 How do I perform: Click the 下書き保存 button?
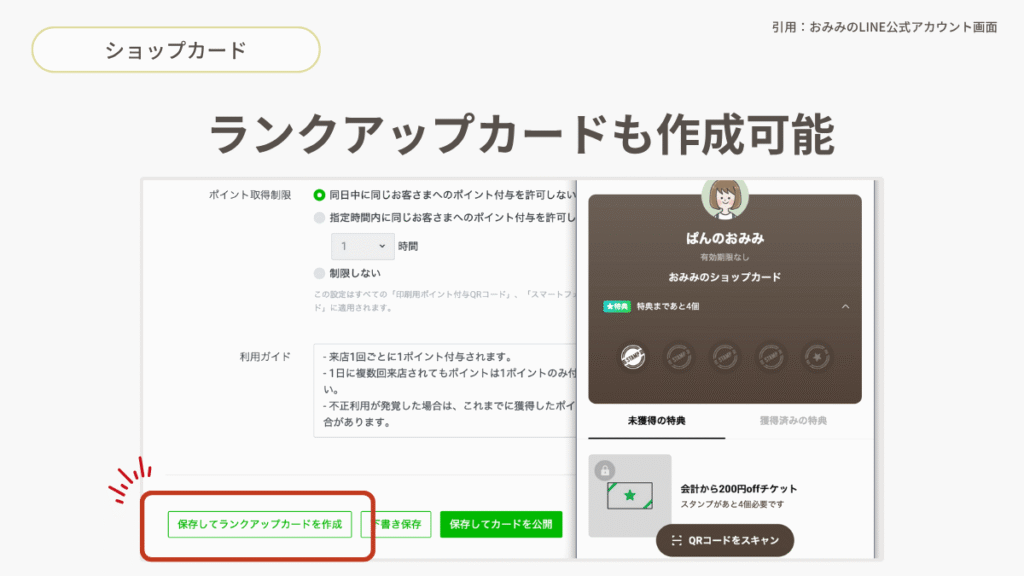tap(397, 524)
